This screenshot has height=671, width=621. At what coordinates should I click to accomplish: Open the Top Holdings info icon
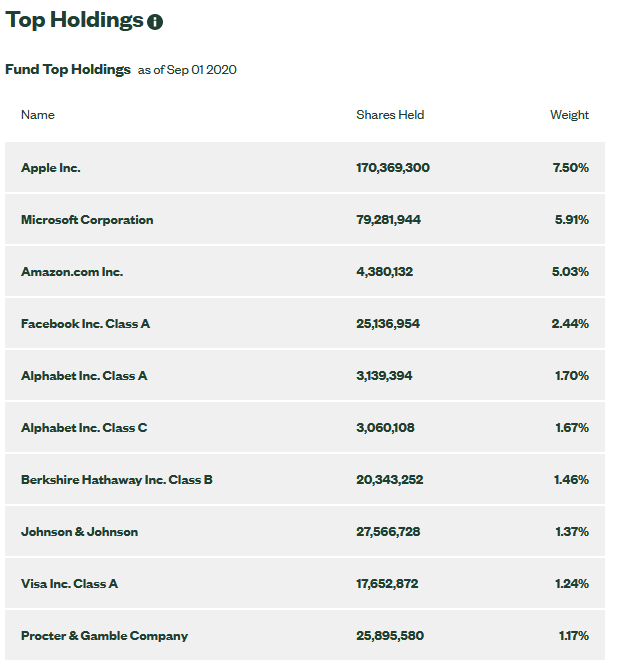pos(155,22)
